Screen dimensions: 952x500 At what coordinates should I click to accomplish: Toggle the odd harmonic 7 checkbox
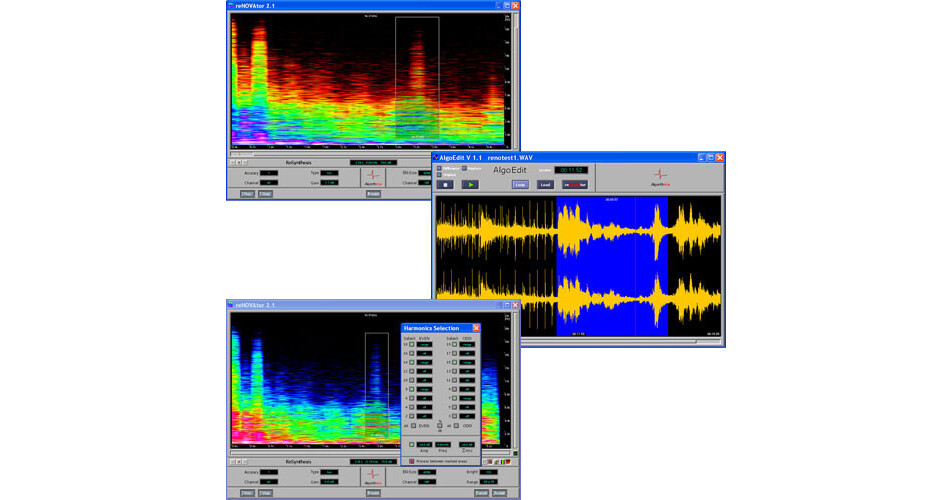[x=454, y=398]
